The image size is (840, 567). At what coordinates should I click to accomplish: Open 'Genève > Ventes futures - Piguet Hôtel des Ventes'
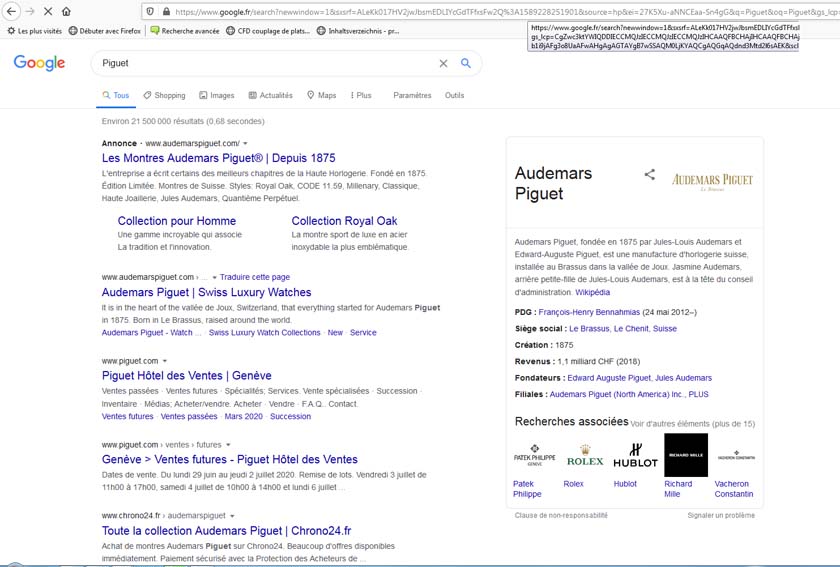(x=230, y=459)
